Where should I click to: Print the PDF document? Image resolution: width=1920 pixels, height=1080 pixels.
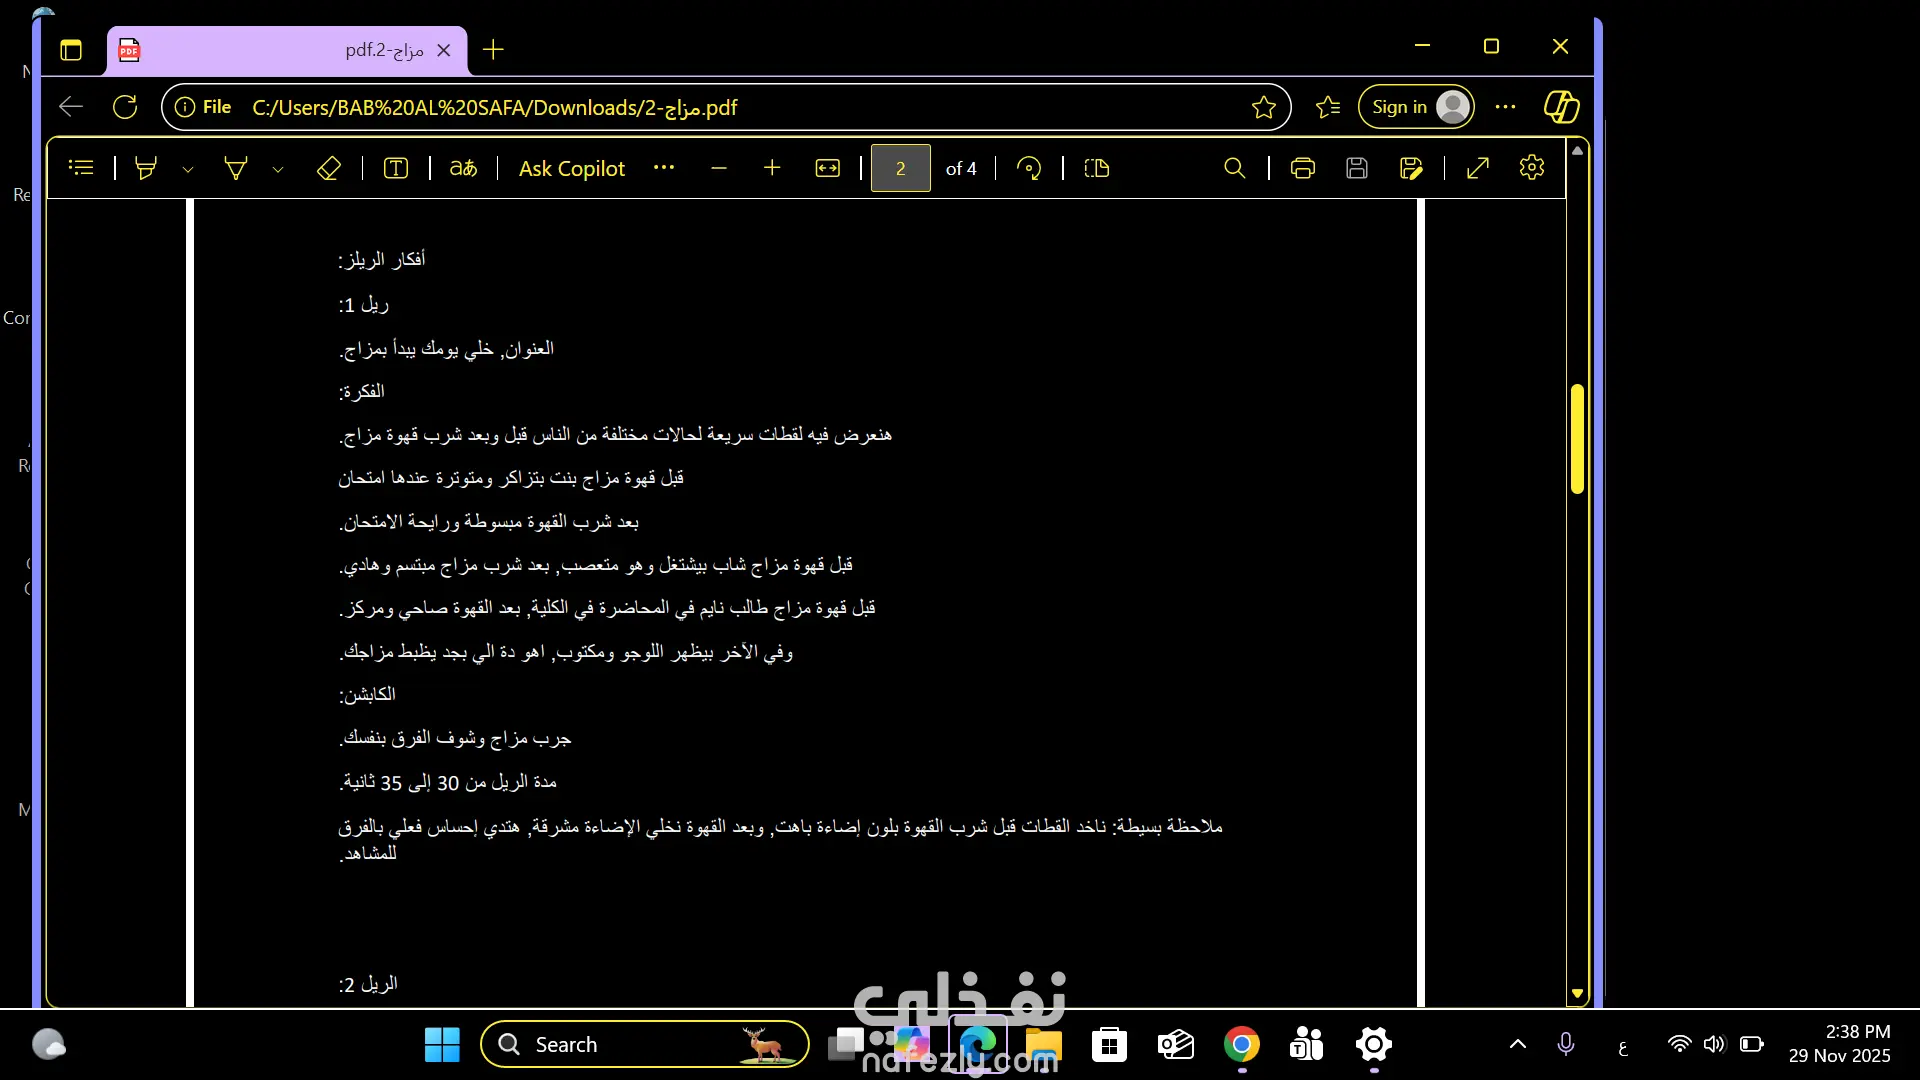click(1302, 168)
